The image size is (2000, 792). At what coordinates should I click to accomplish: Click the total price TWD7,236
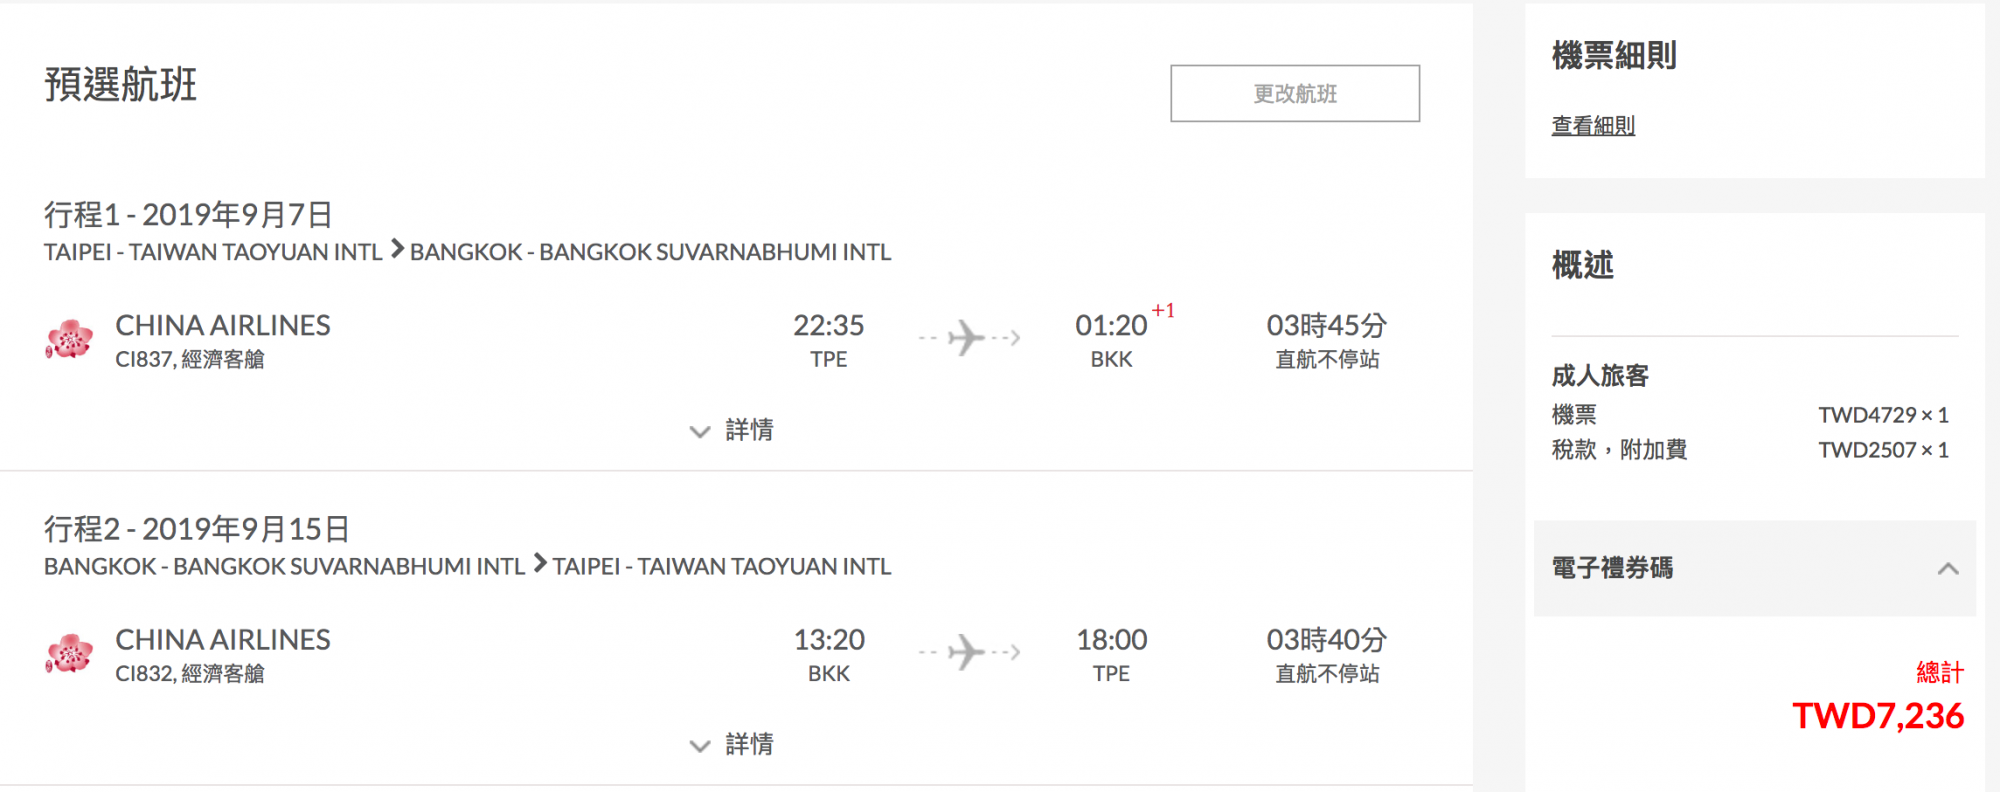click(x=1877, y=716)
